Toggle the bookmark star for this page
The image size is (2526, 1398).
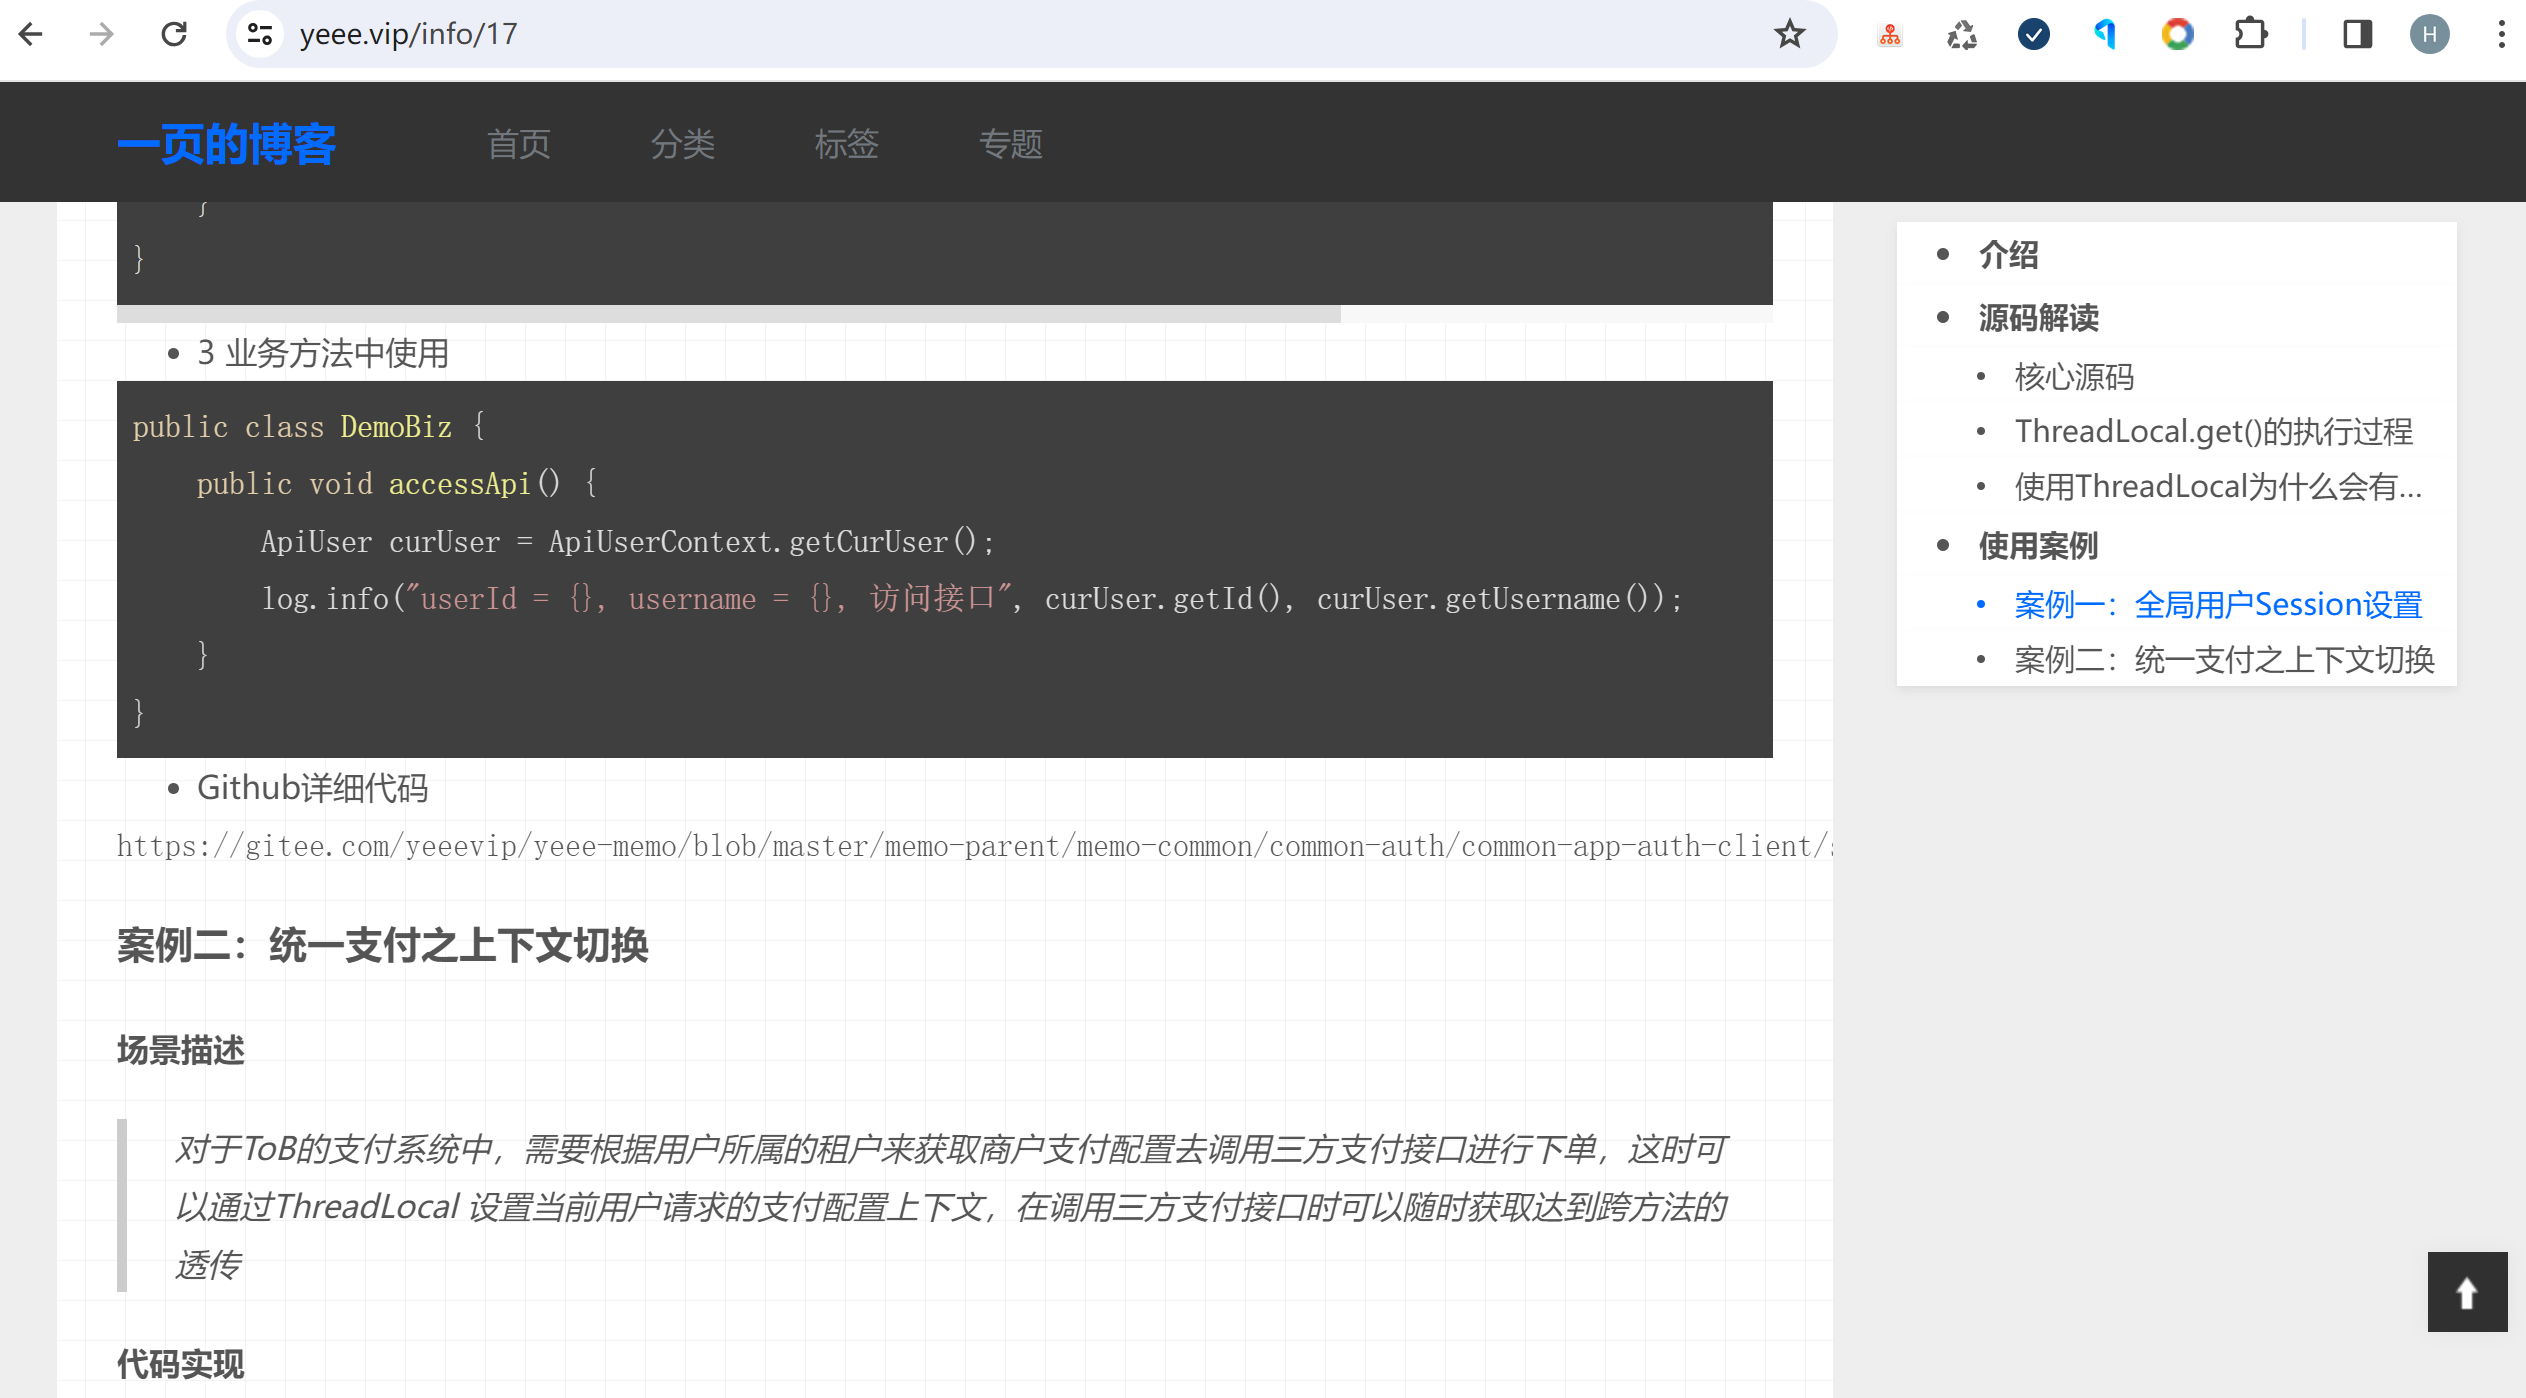[x=1790, y=33]
